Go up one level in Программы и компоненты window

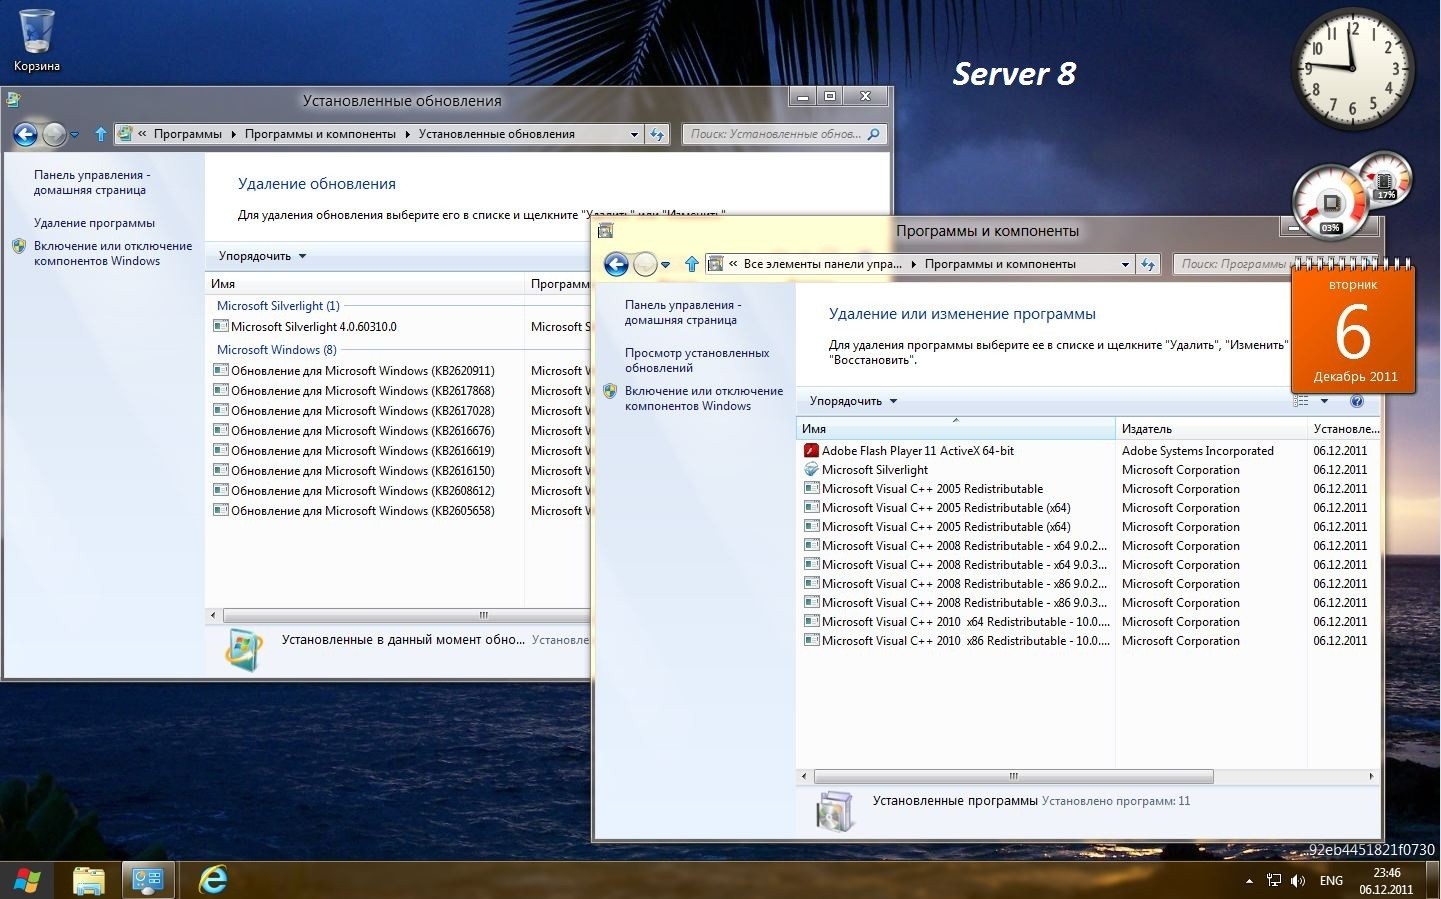[692, 264]
